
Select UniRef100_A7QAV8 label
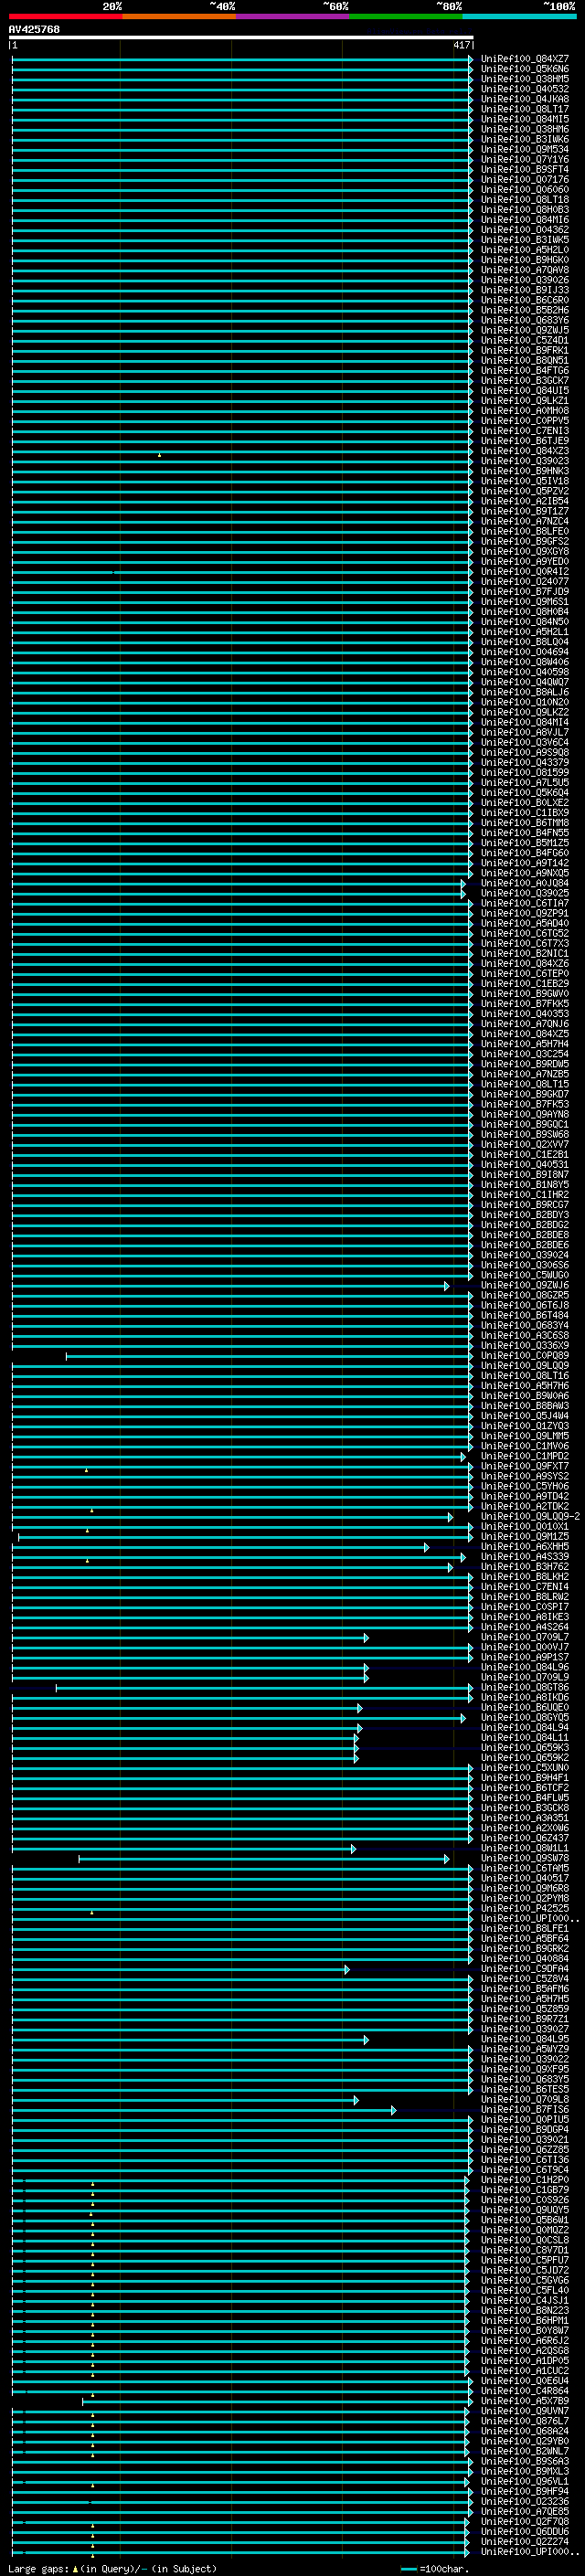click(525, 270)
